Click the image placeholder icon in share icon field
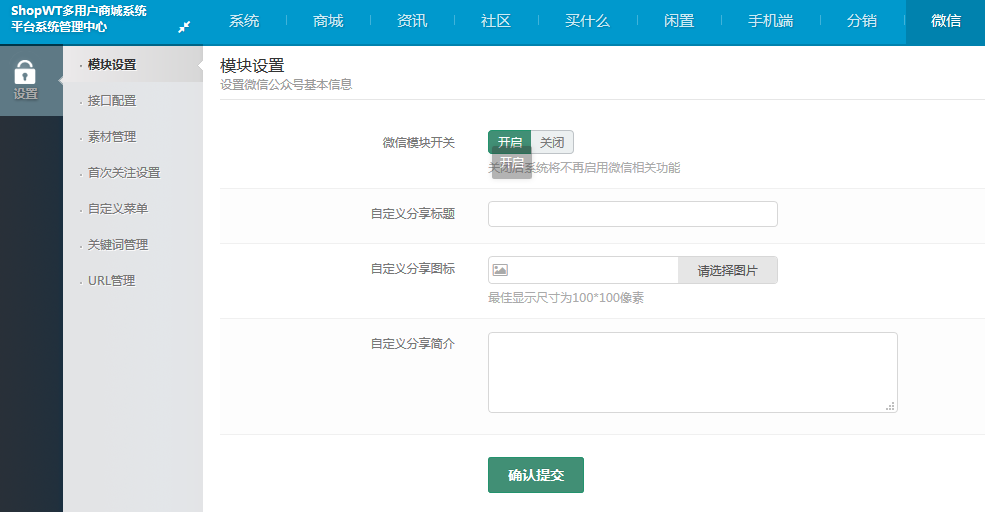Image resolution: width=985 pixels, height=512 pixels. coord(500,270)
